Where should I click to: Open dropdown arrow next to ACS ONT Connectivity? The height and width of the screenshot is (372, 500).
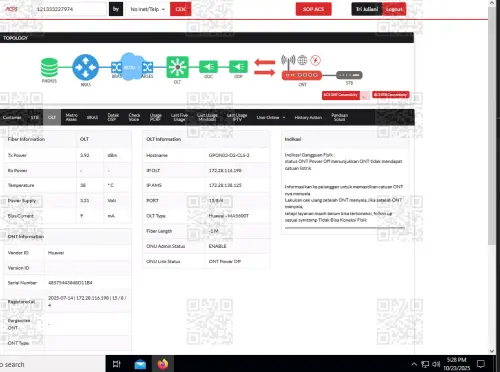click(x=365, y=95)
